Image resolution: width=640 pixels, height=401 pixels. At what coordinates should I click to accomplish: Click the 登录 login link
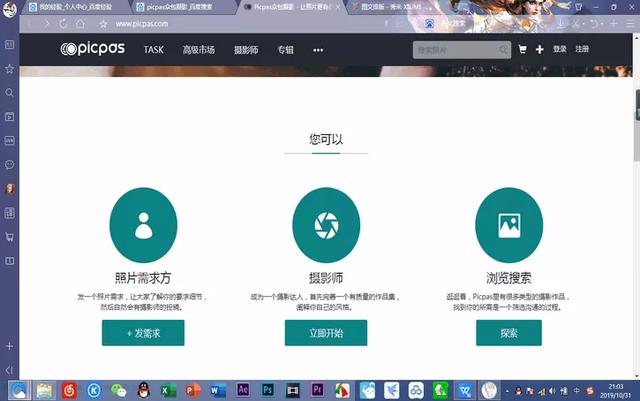(559, 49)
